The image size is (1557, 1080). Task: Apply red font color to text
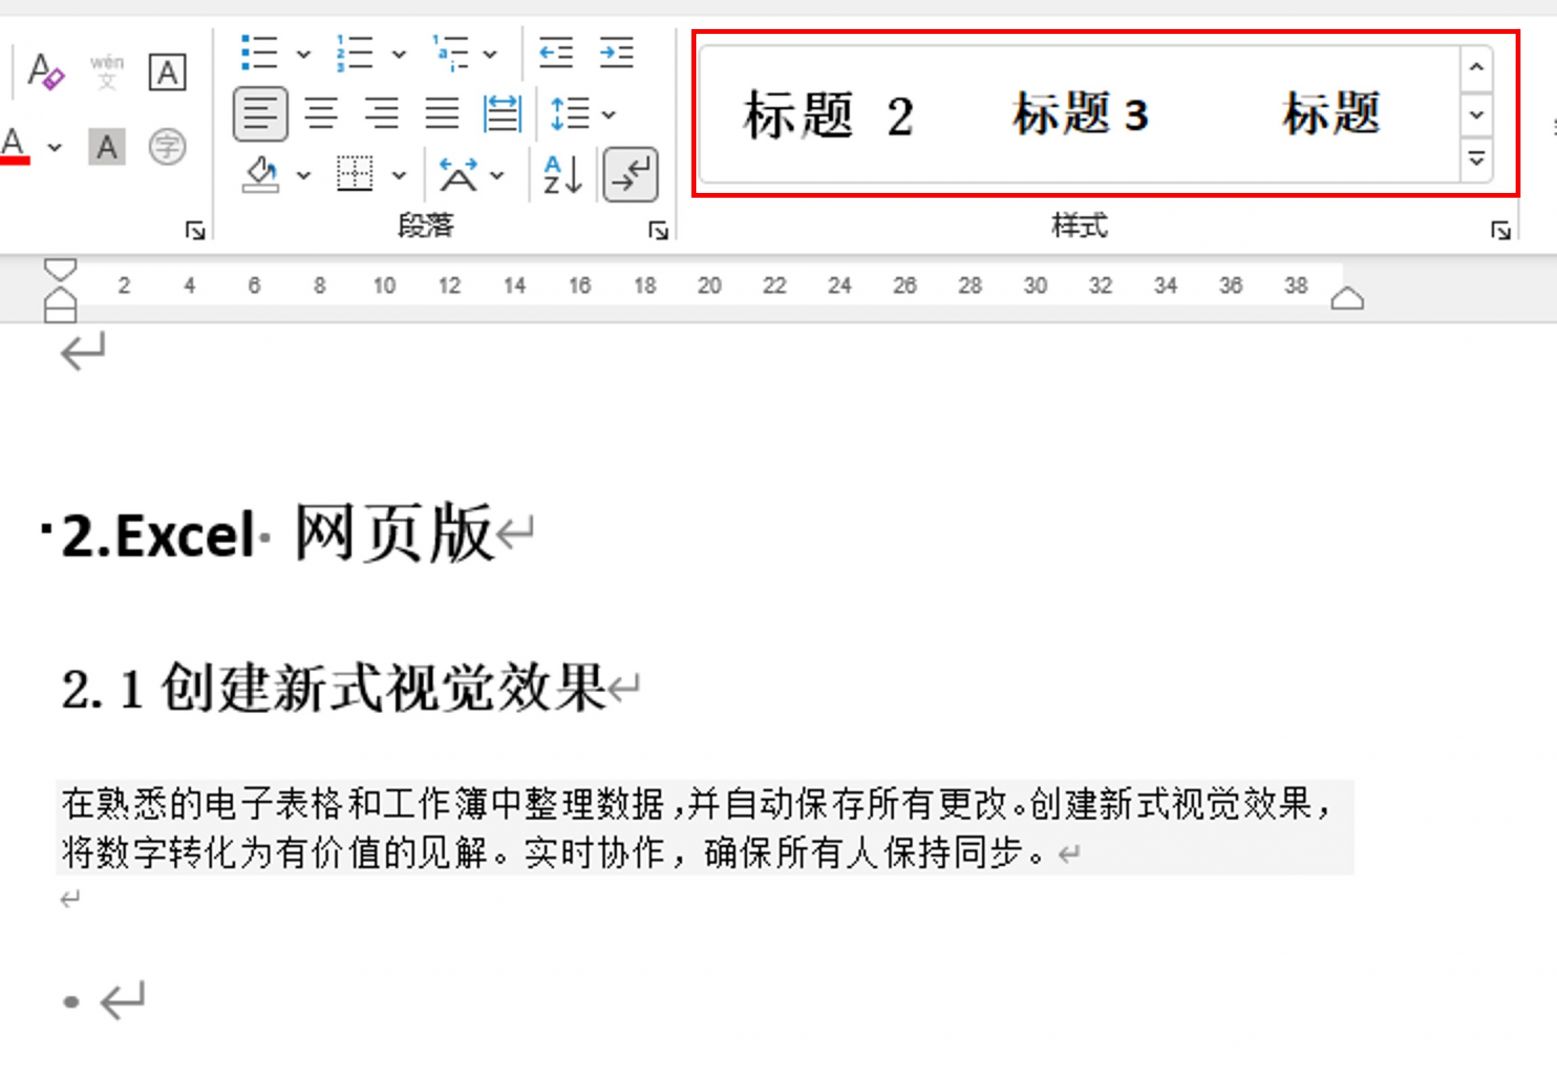click(x=14, y=146)
